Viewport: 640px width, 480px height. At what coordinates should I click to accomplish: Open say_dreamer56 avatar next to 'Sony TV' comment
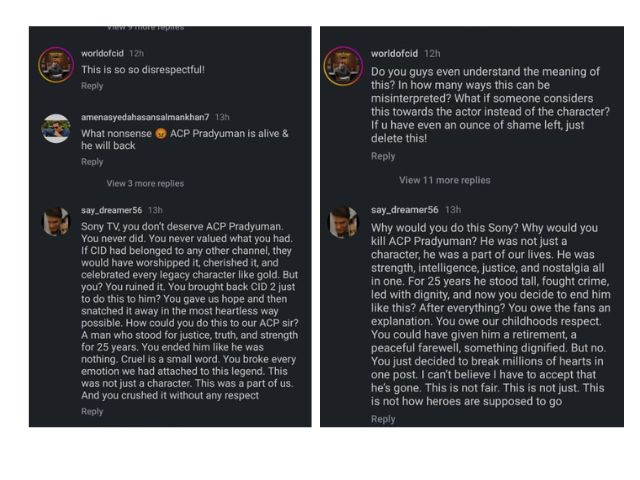(57, 221)
